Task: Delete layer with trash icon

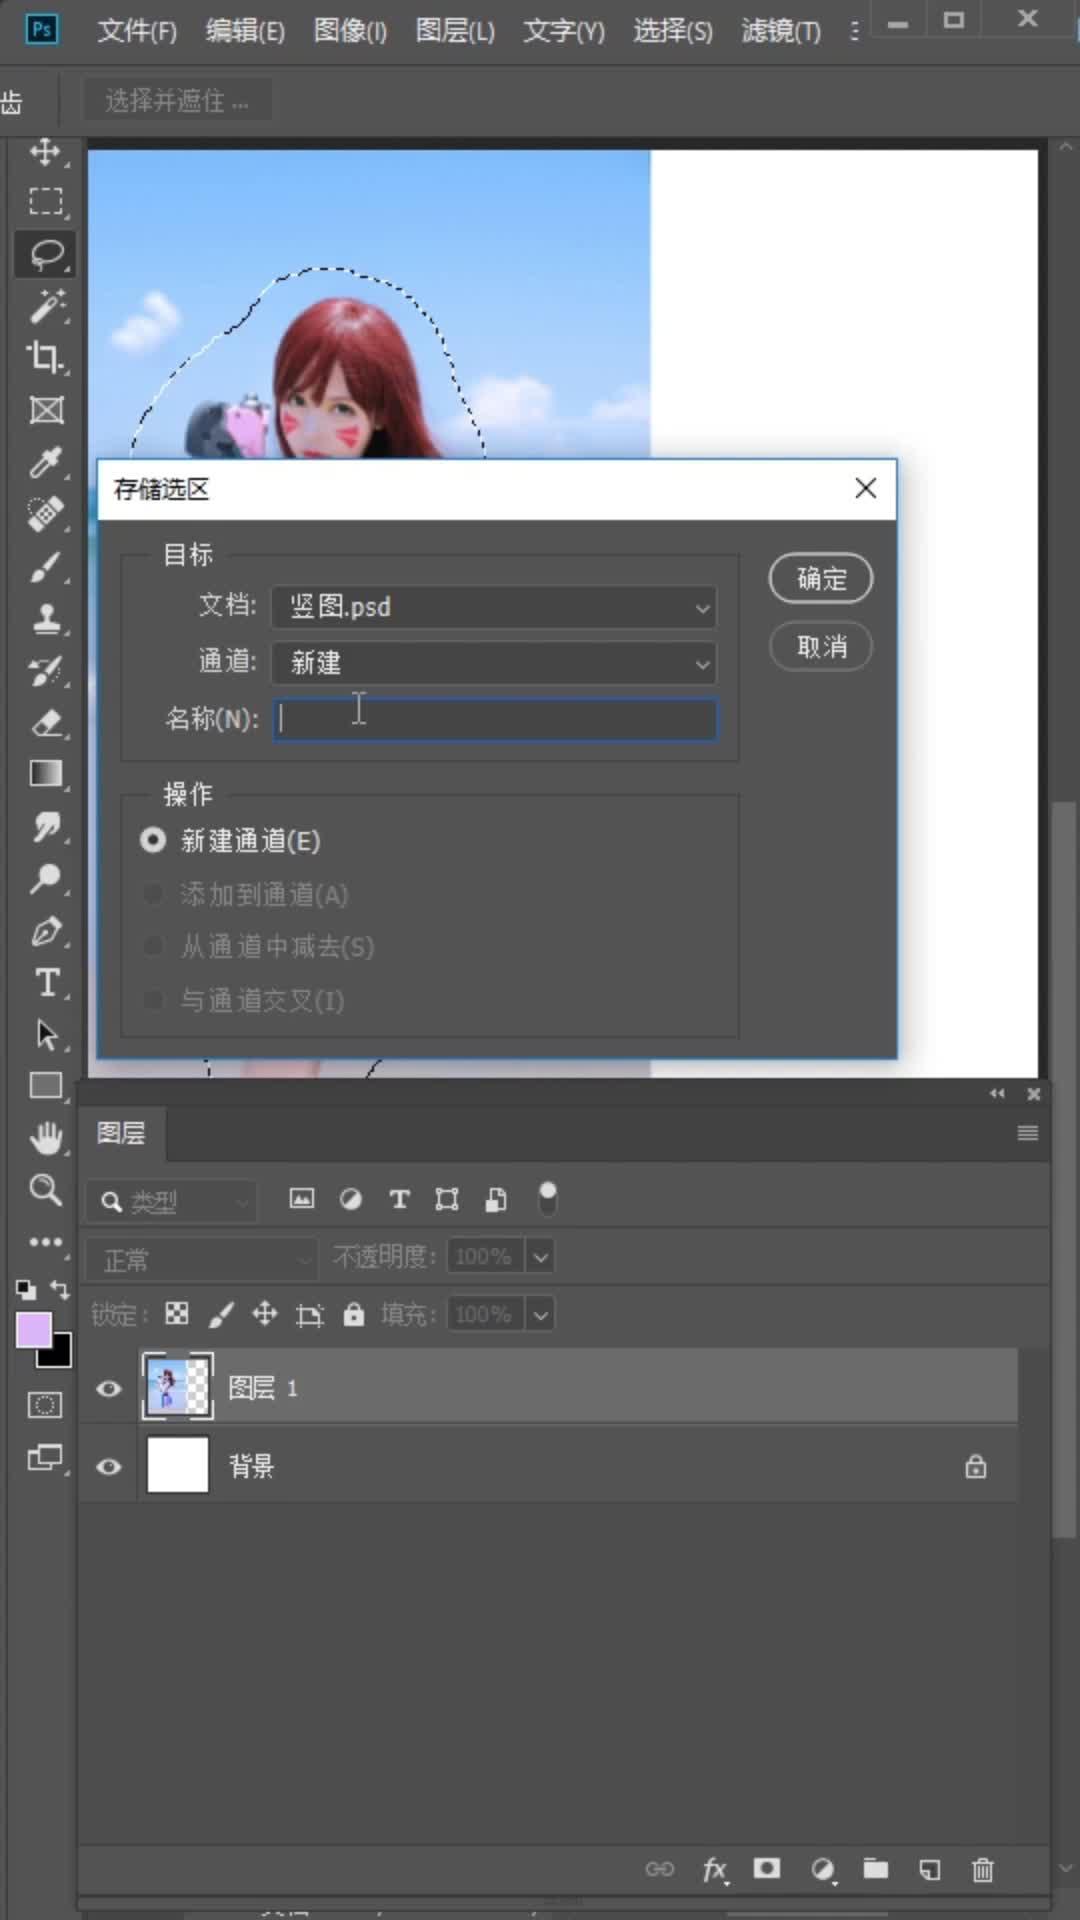Action: tap(982, 1870)
